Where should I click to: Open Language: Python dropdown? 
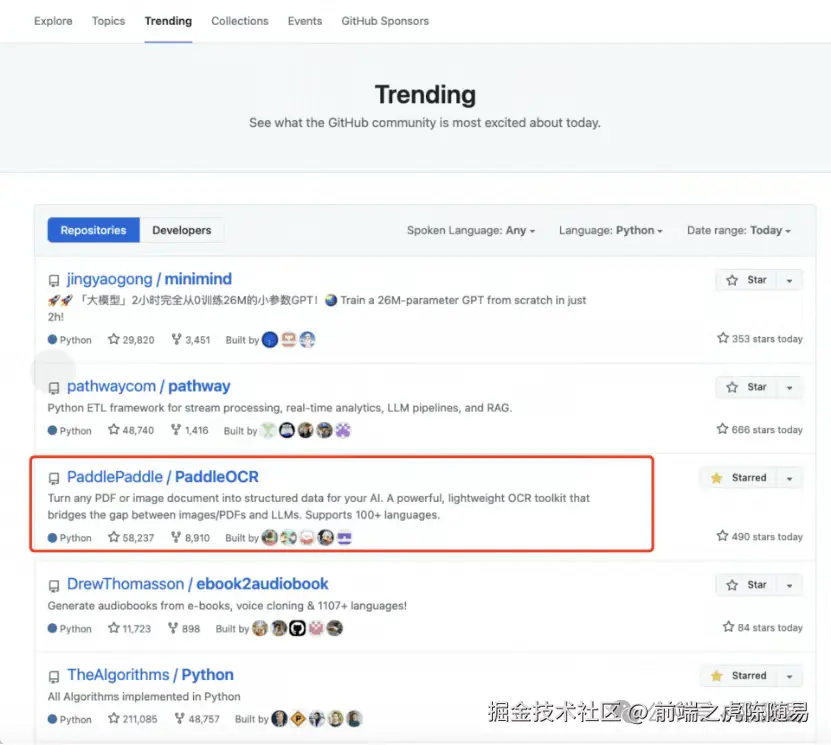click(611, 230)
